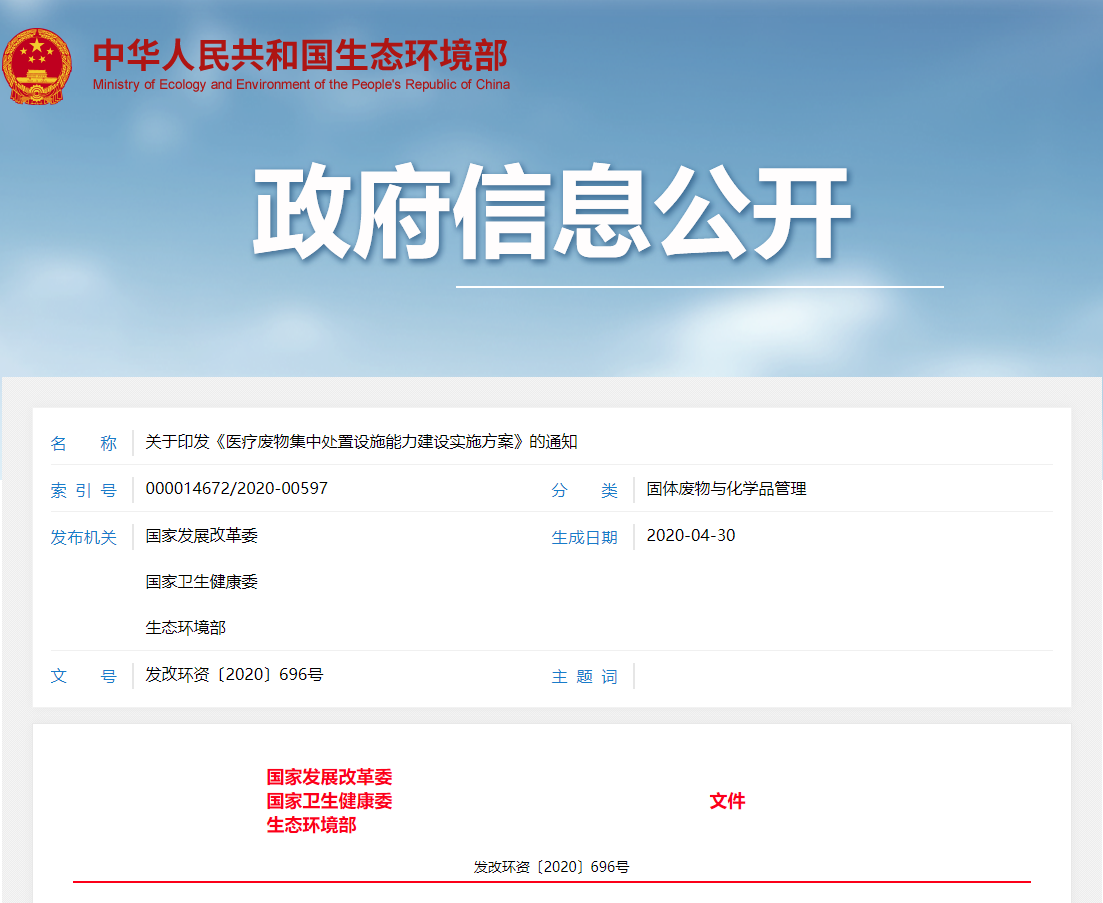Click the national emblem logo
The width and height of the screenshot is (1103, 903).
(x=37, y=66)
